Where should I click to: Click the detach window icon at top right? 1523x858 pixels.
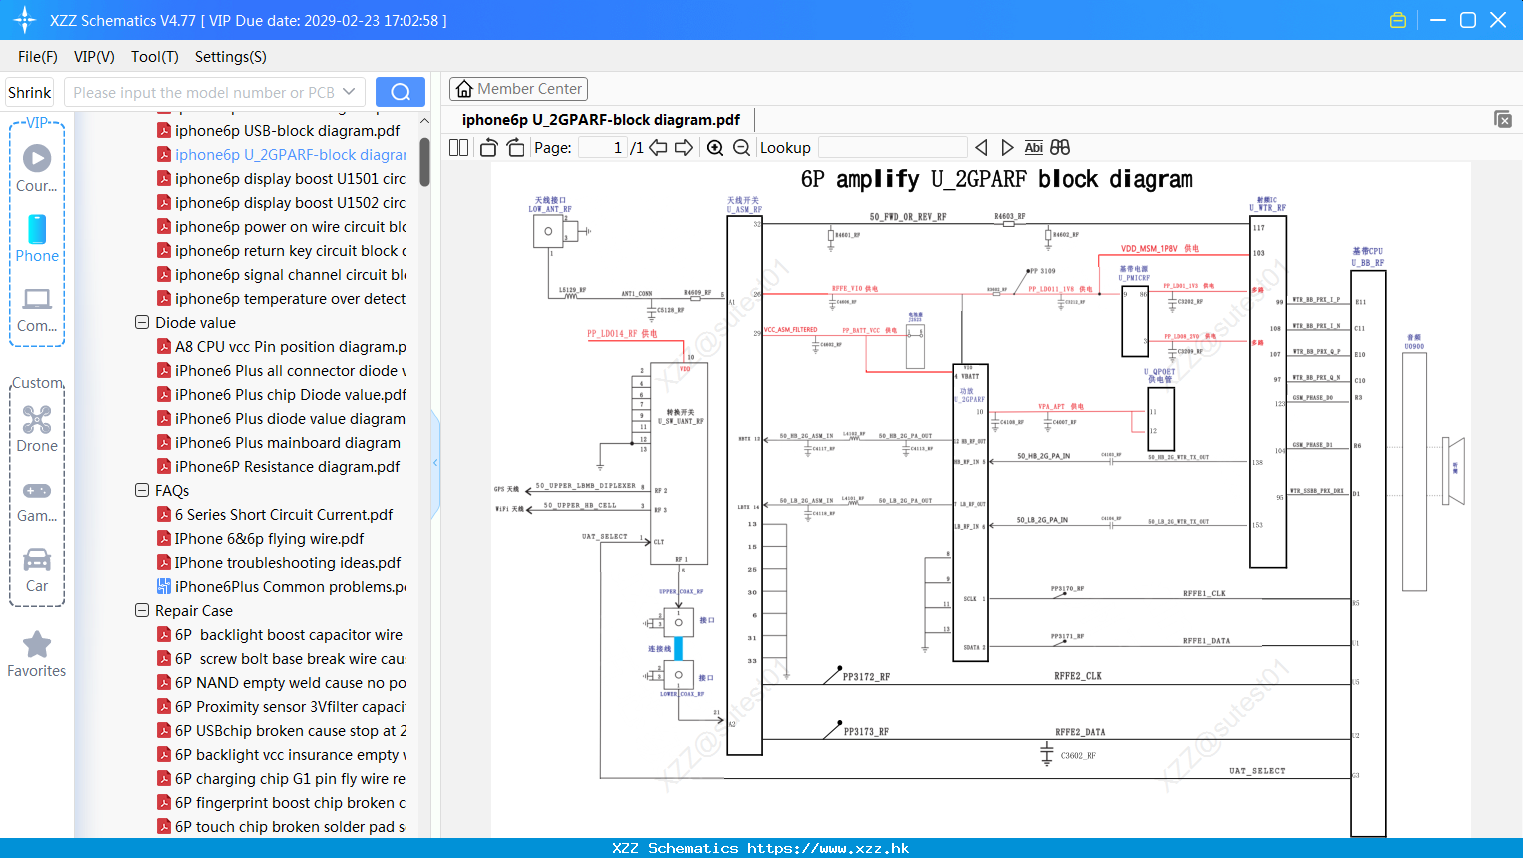pos(1503,119)
